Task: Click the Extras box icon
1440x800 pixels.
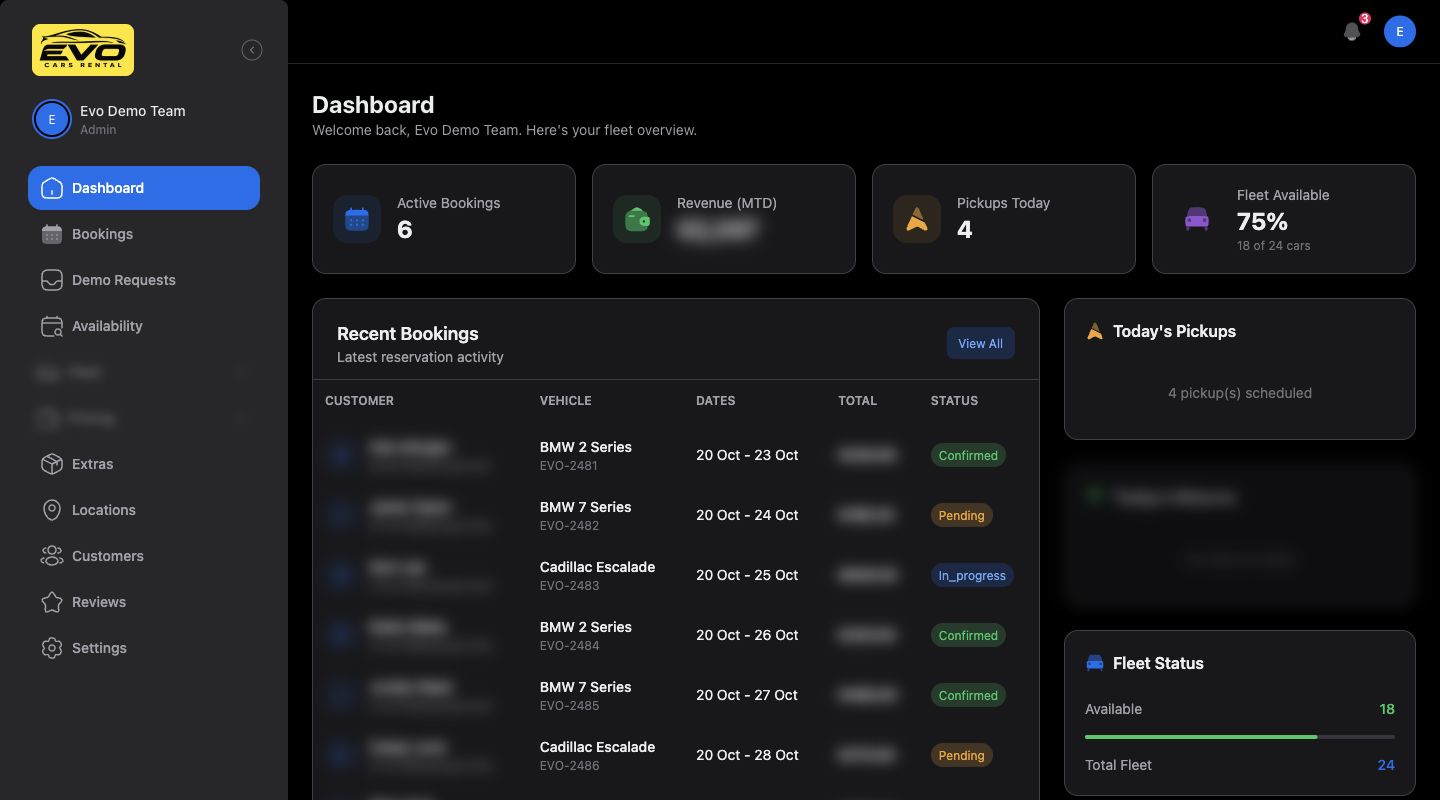Action: click(x=52, y=464)
